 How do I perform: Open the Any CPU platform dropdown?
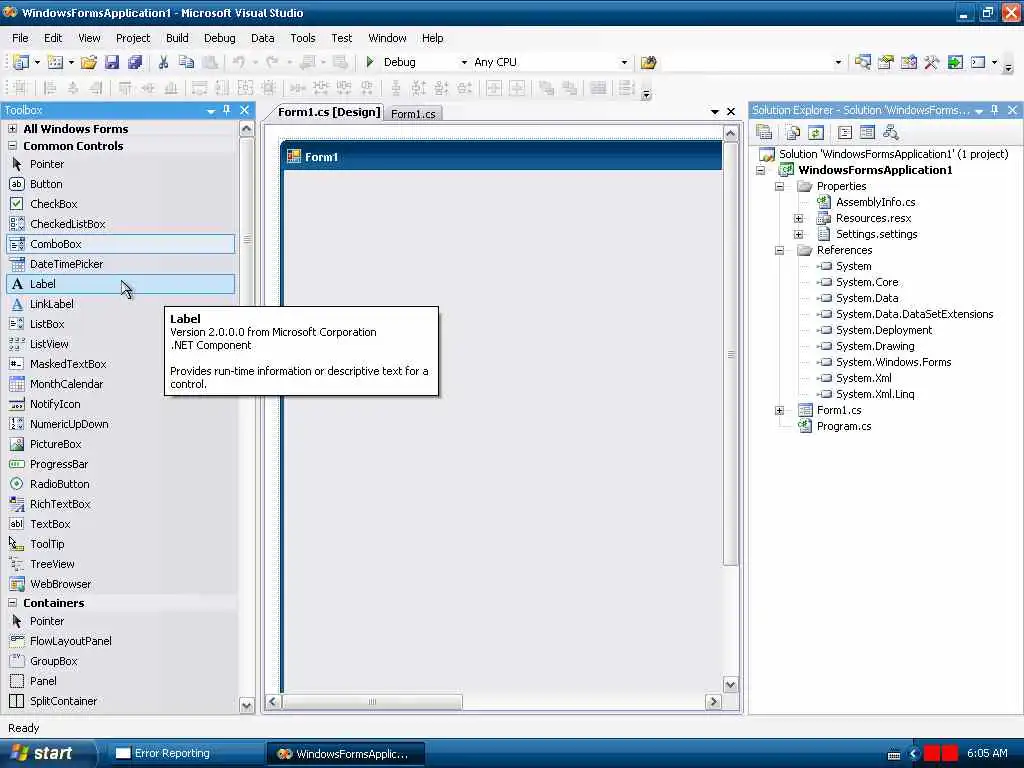pos(624,63)
